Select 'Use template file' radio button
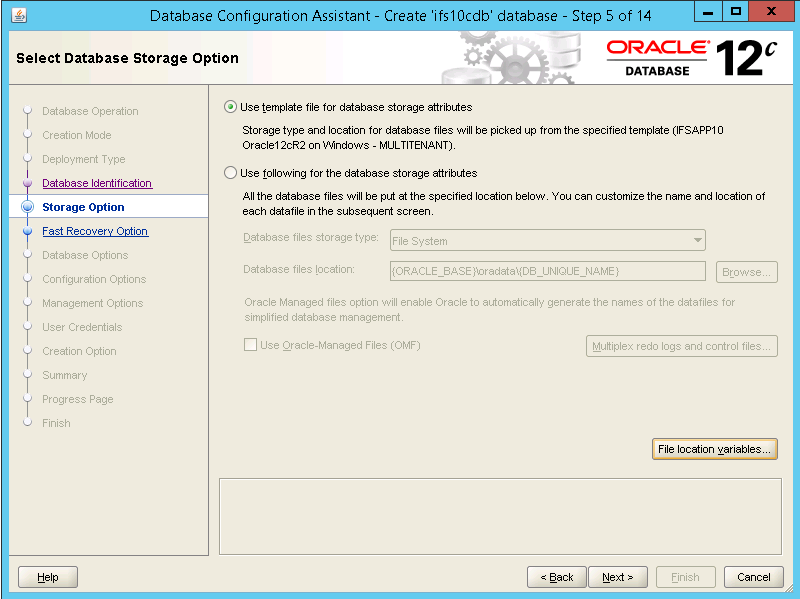The width and height of the screenshot is (800, 599). pyautogui.click(x=231, y=107)
